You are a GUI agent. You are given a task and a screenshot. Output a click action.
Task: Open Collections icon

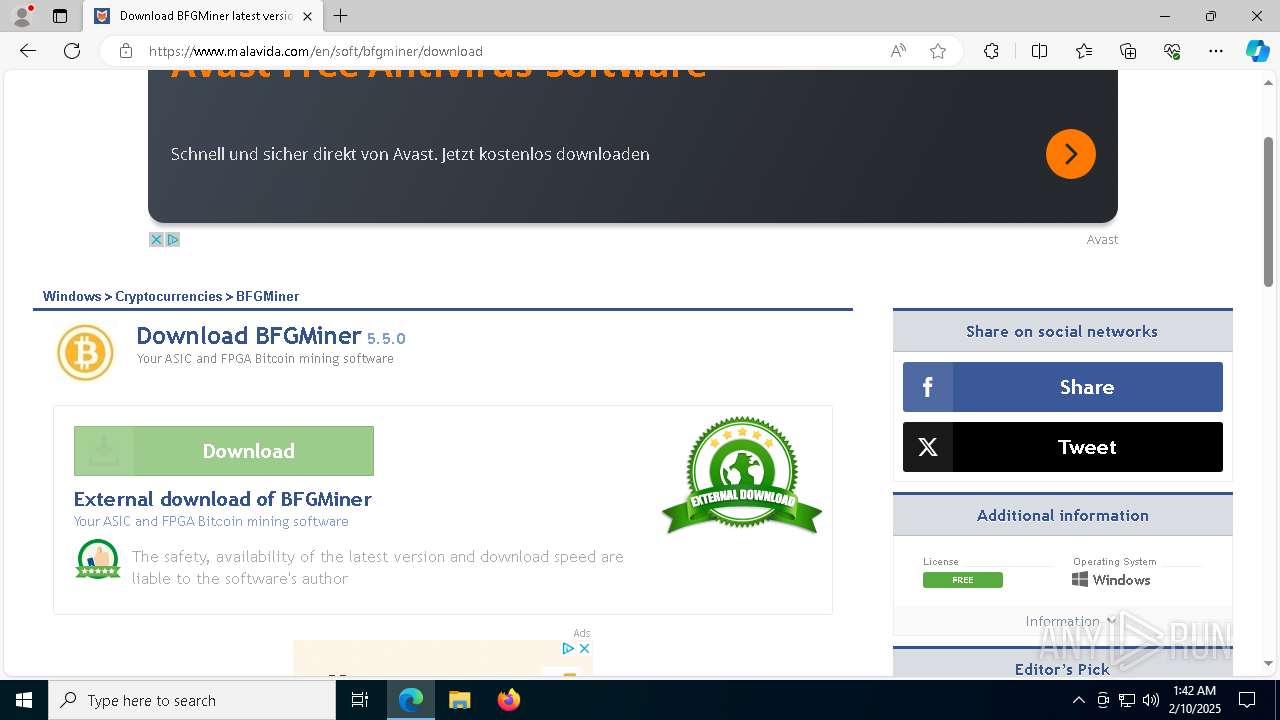pos(1128,51)
